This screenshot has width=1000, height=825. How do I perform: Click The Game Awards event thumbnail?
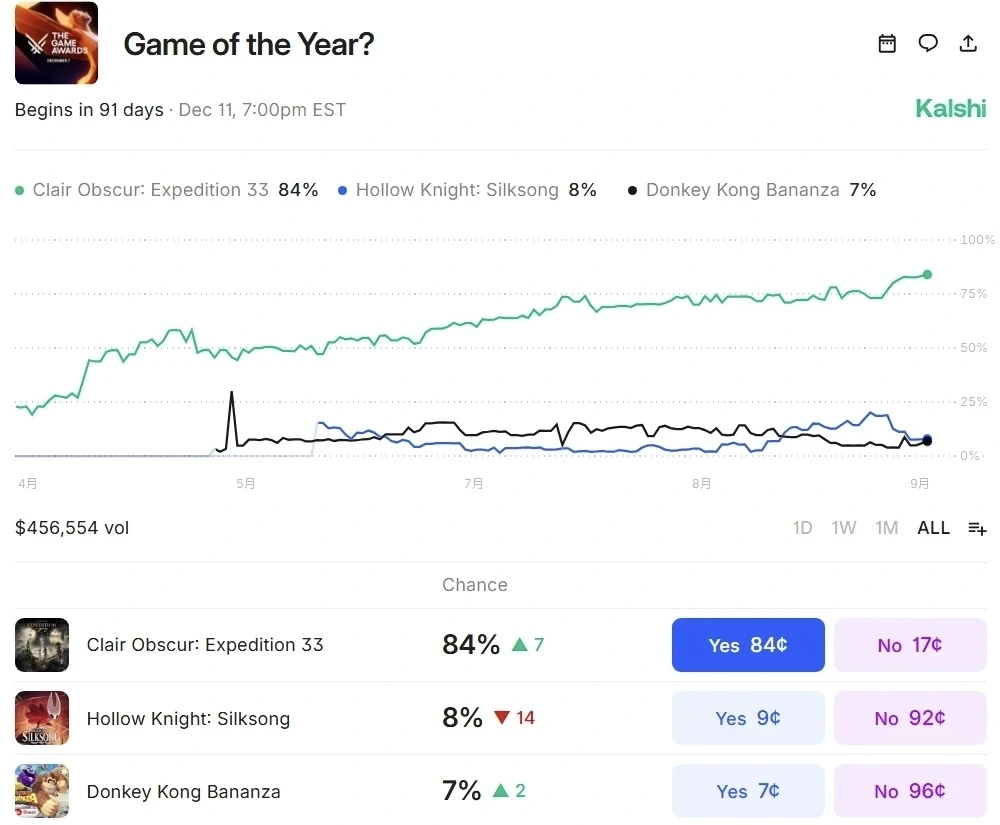[56, 43]
